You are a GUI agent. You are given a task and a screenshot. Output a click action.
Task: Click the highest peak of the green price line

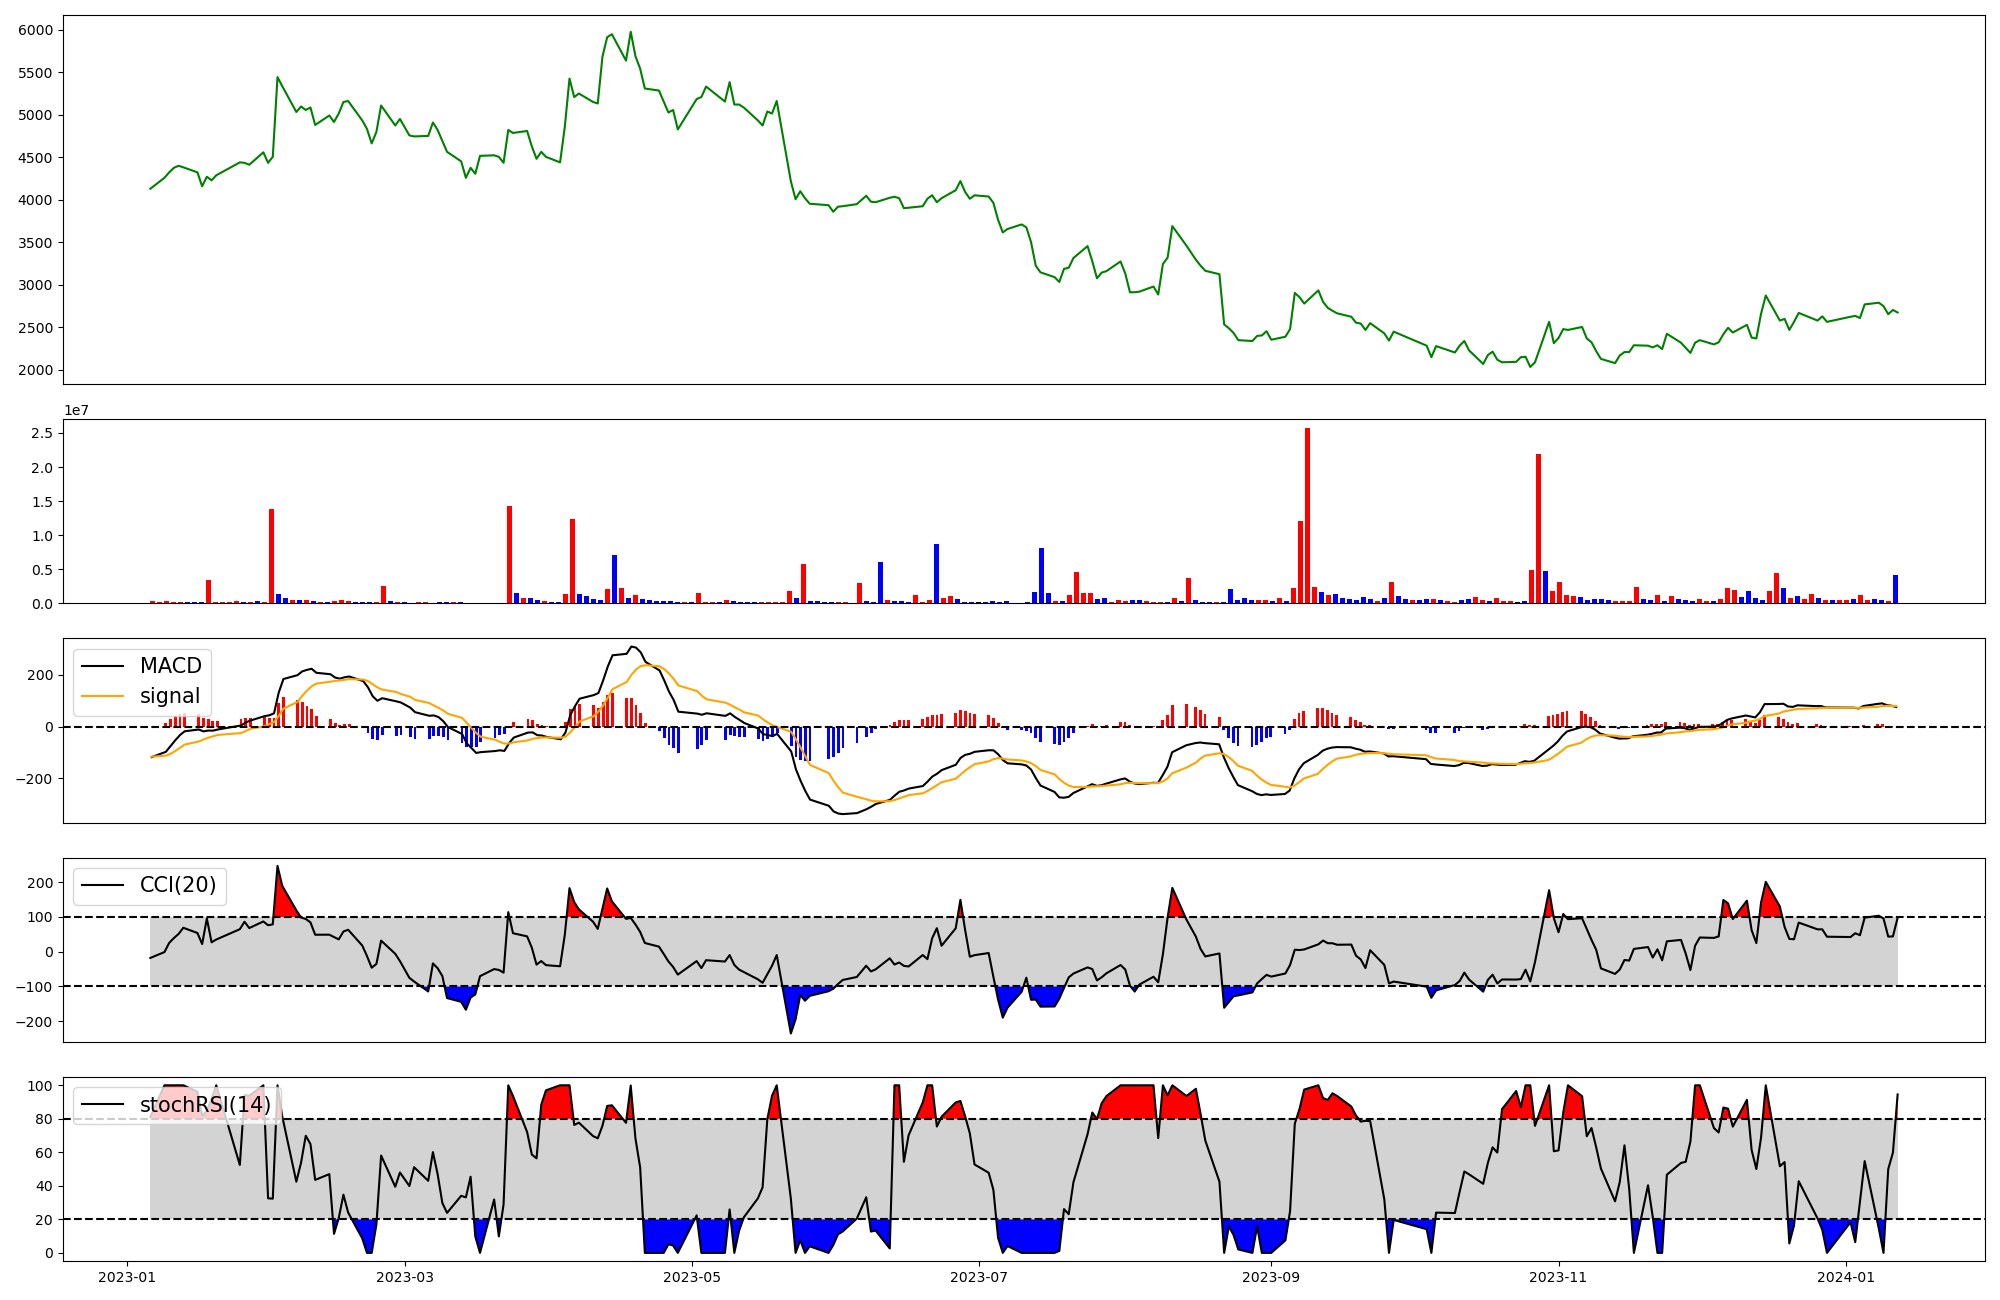[630, 32]
